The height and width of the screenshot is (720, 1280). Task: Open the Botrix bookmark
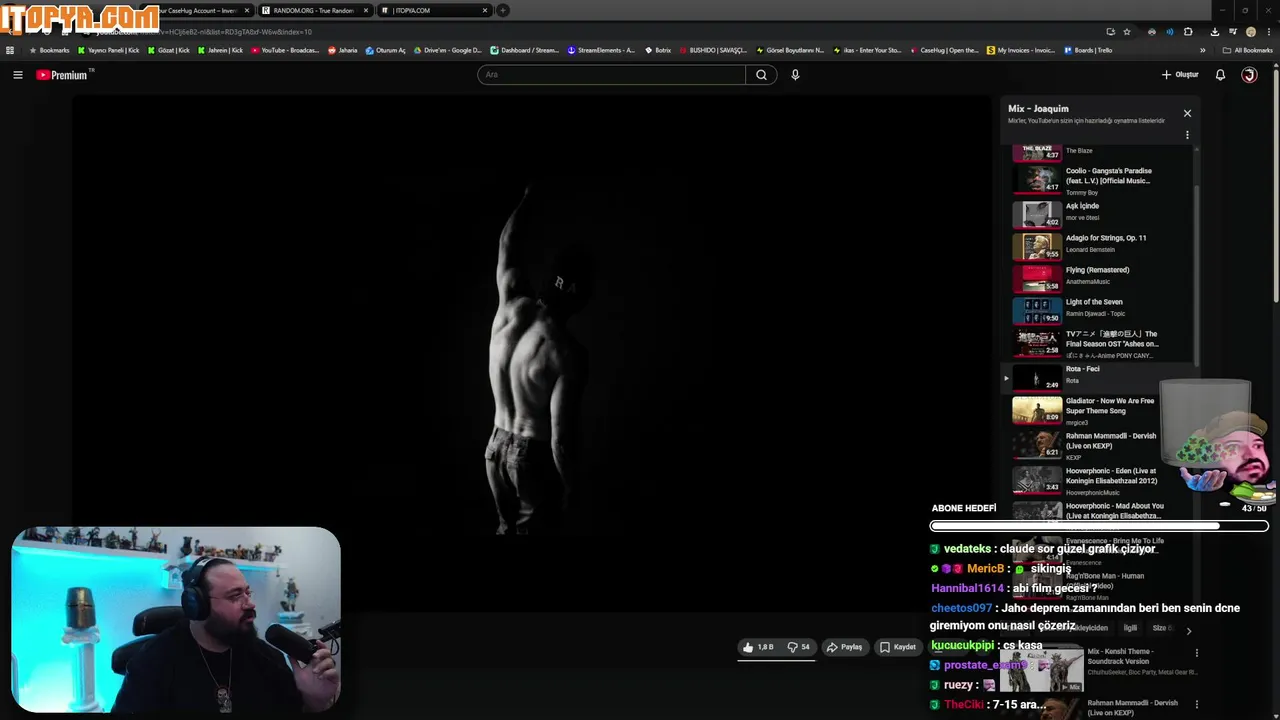(x=657, y=50)
